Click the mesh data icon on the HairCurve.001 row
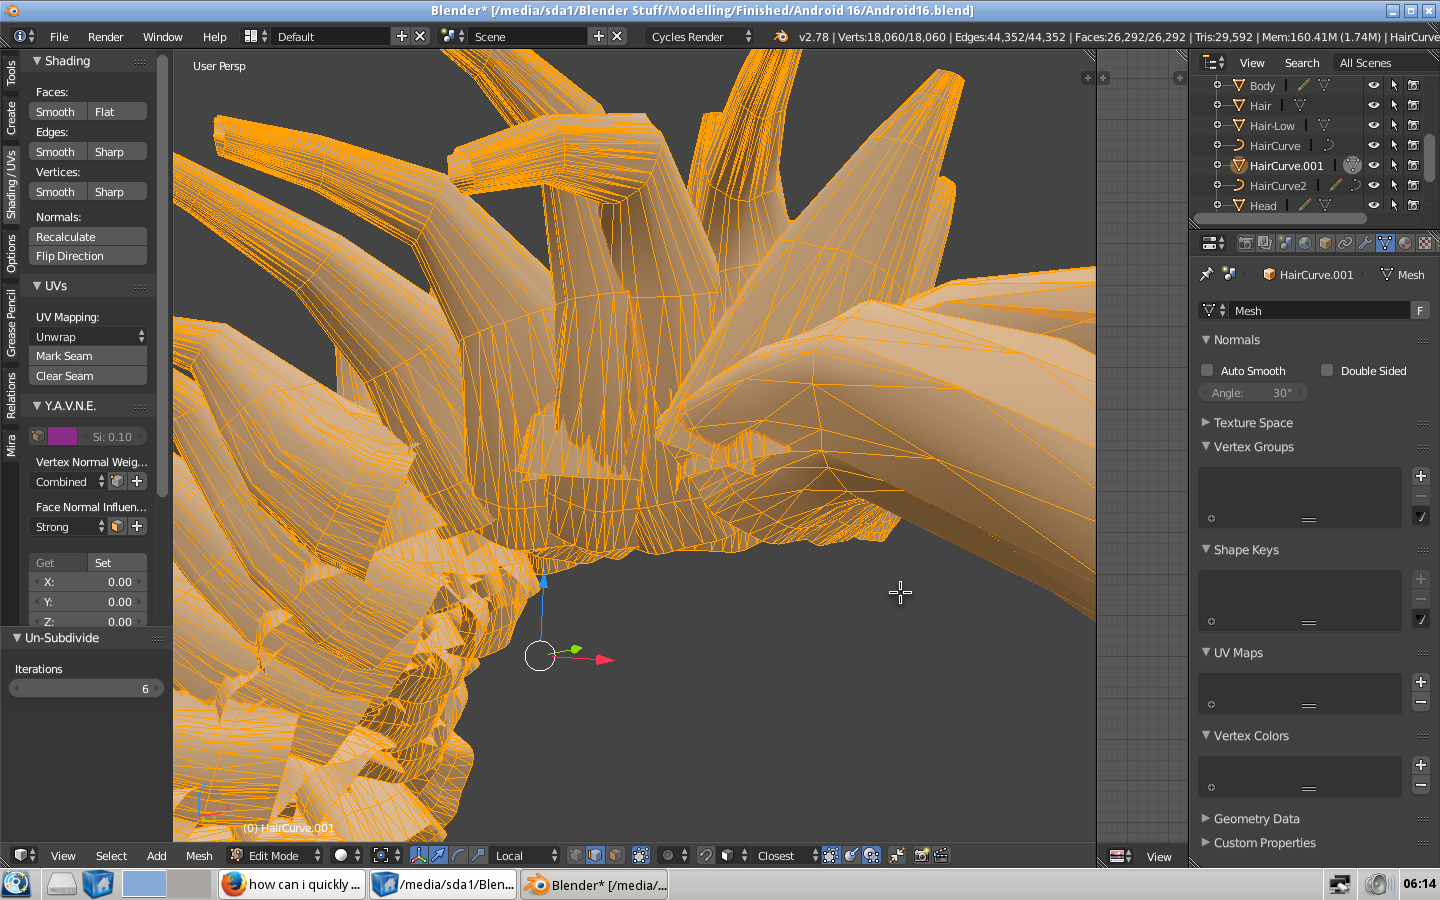This screenshot has height=900, width=1440. pos(1352,165)
